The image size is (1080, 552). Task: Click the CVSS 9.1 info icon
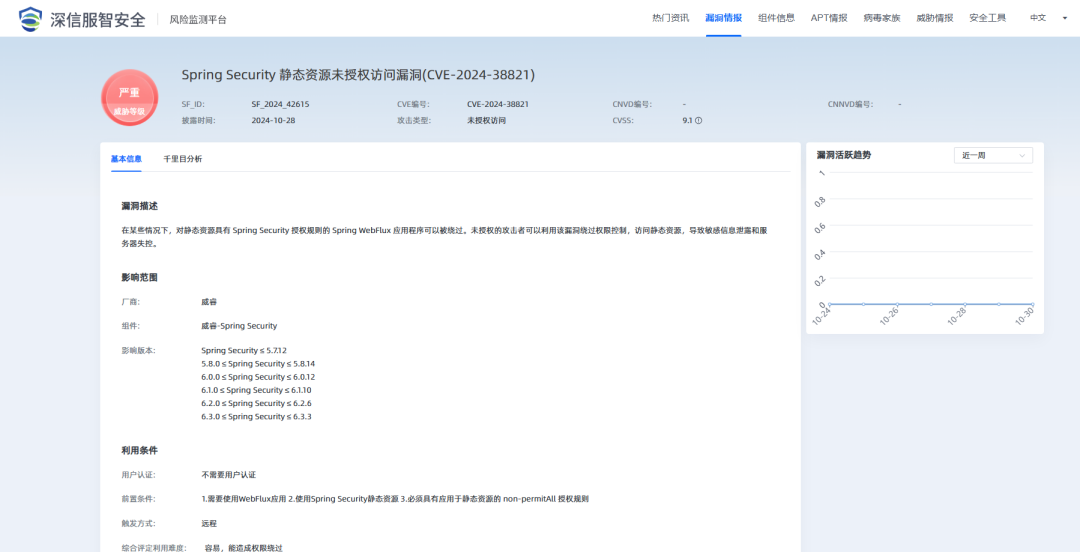point(698,121)
